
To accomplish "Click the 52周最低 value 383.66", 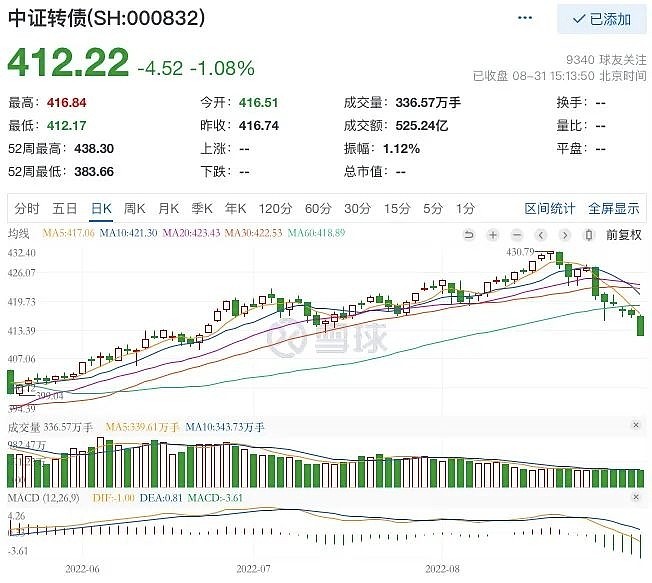I will pos(94,171).
